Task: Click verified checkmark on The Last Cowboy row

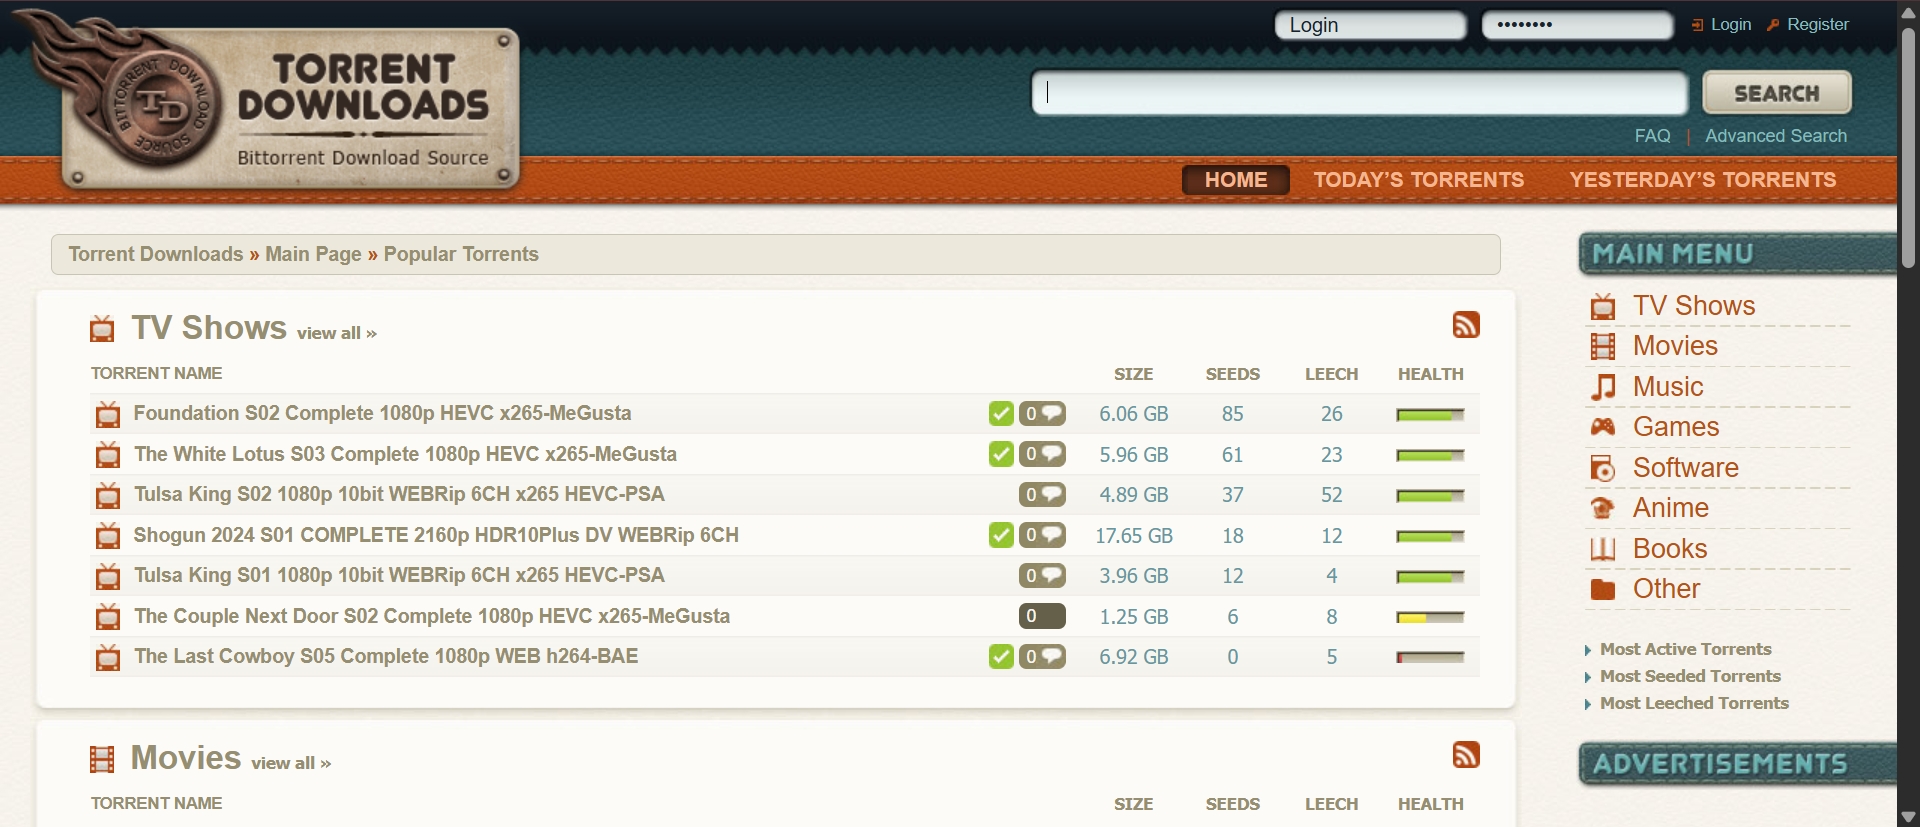Action: (x=1001, y=656)
